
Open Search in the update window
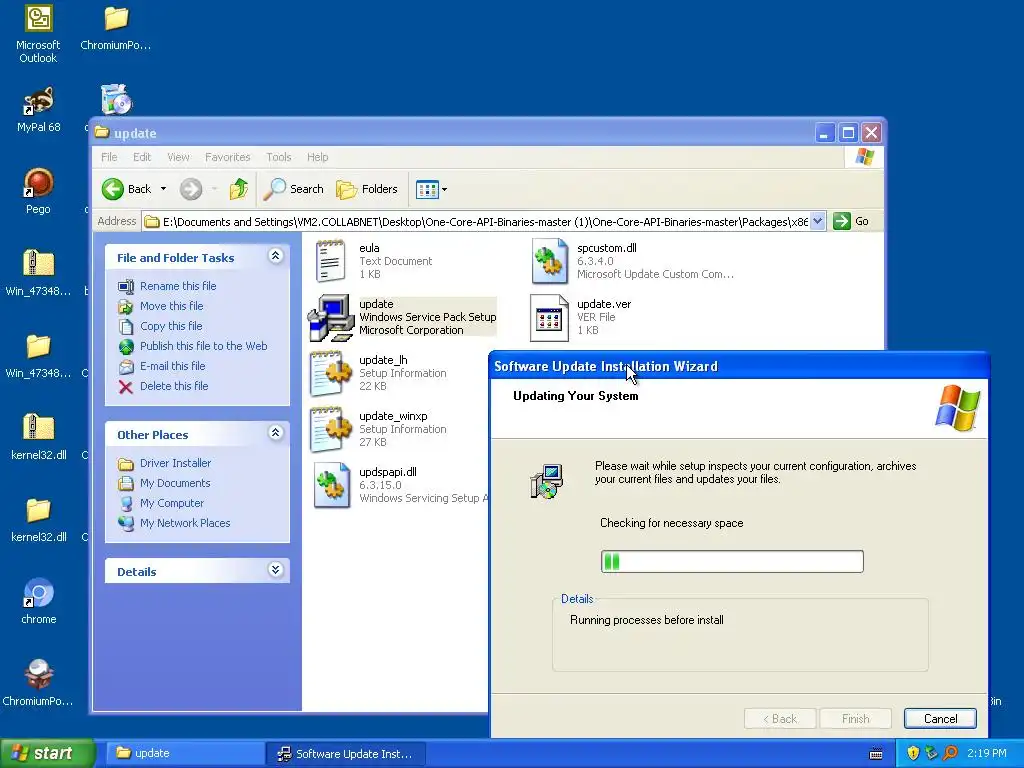pyautogui.click(x=293, y=189)
